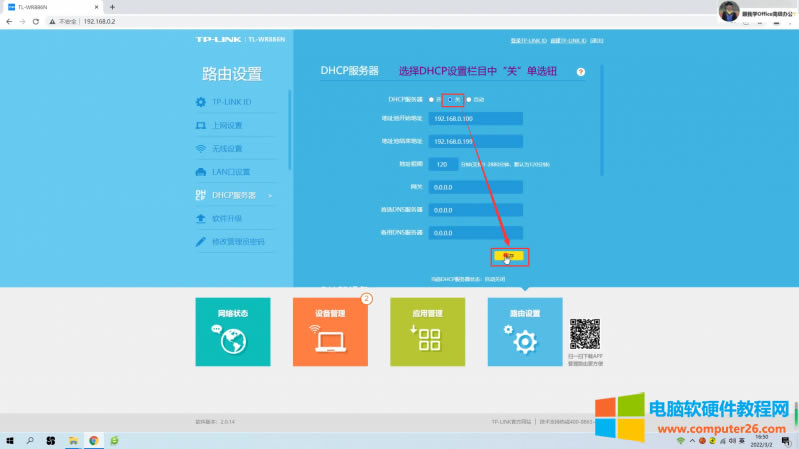This screenshot has height=449, width=799.
Task: Select the DHCP 关 radio button
Action: (x=449, y=99)
